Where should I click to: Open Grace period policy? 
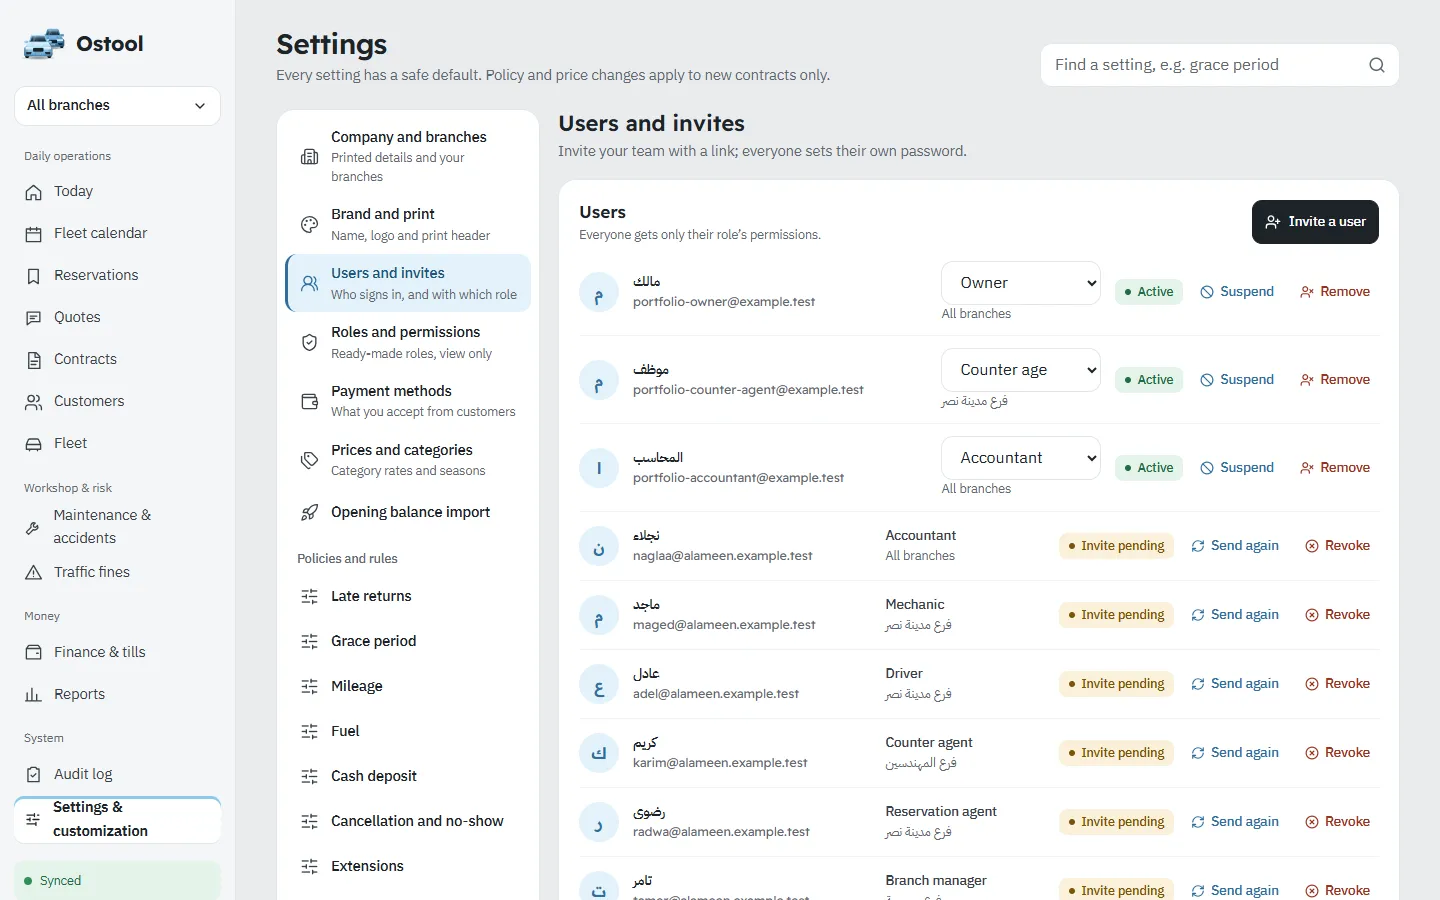click(x=408, y=642)
